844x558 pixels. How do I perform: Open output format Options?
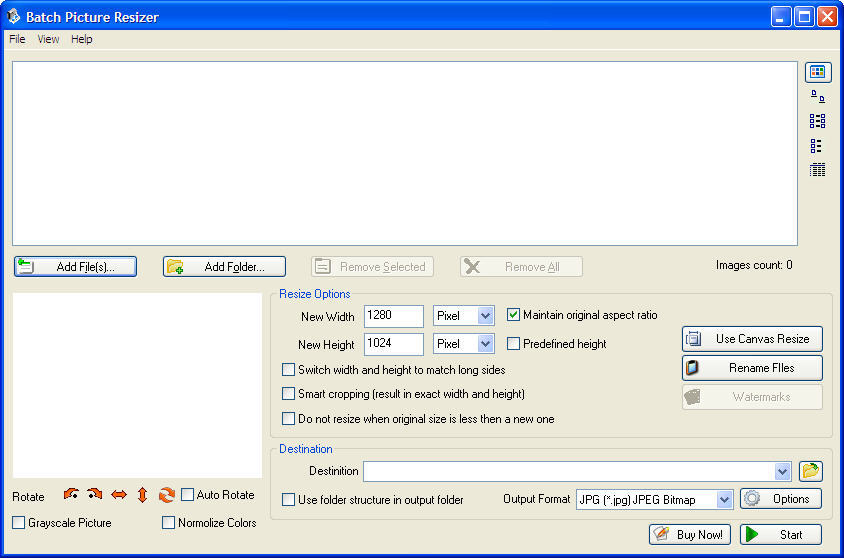point(781,499)
